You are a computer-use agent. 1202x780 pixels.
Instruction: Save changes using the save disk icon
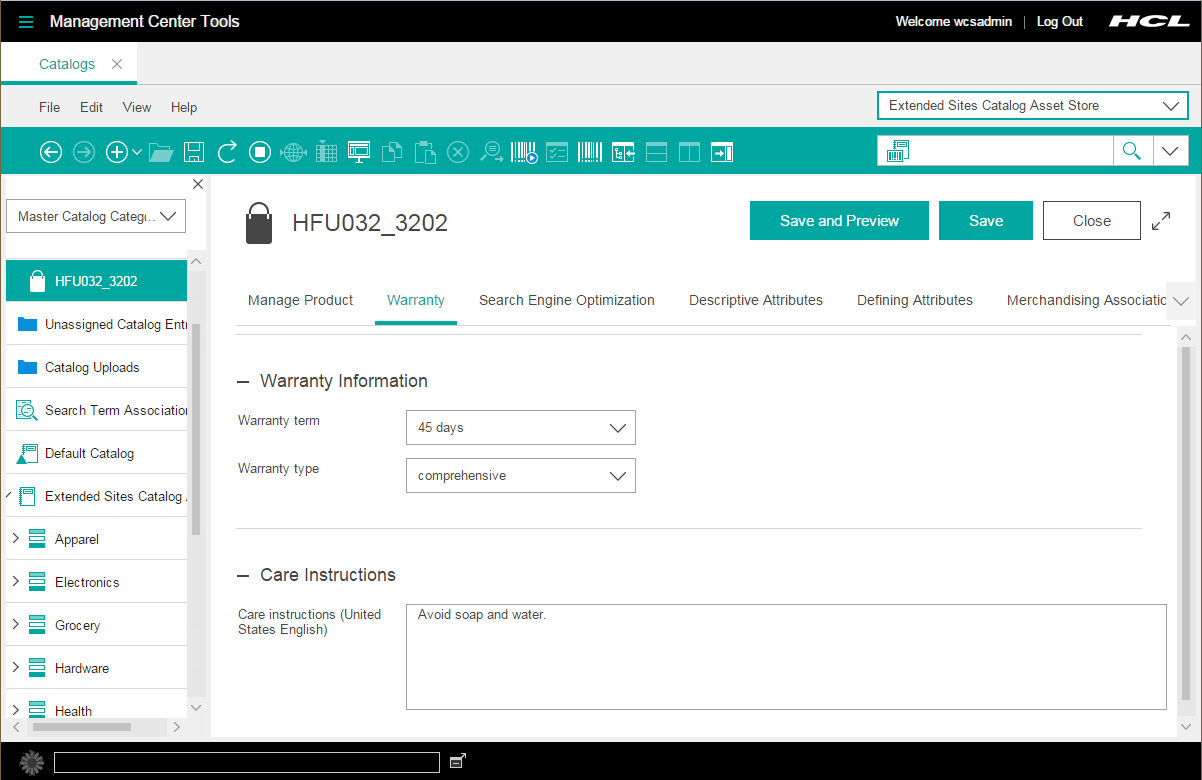point(193,151)
